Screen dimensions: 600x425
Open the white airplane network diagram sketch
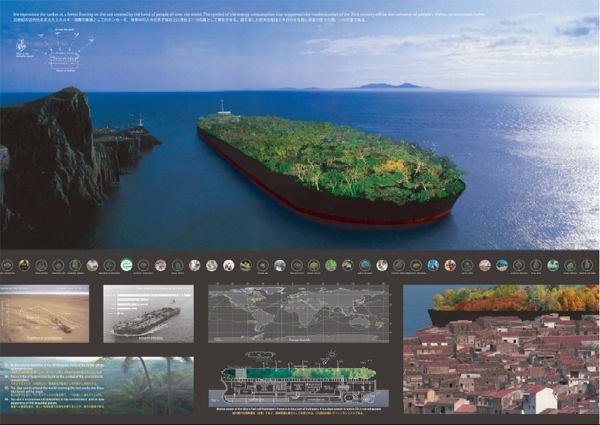pyautogui.click(x=55, y=52)
